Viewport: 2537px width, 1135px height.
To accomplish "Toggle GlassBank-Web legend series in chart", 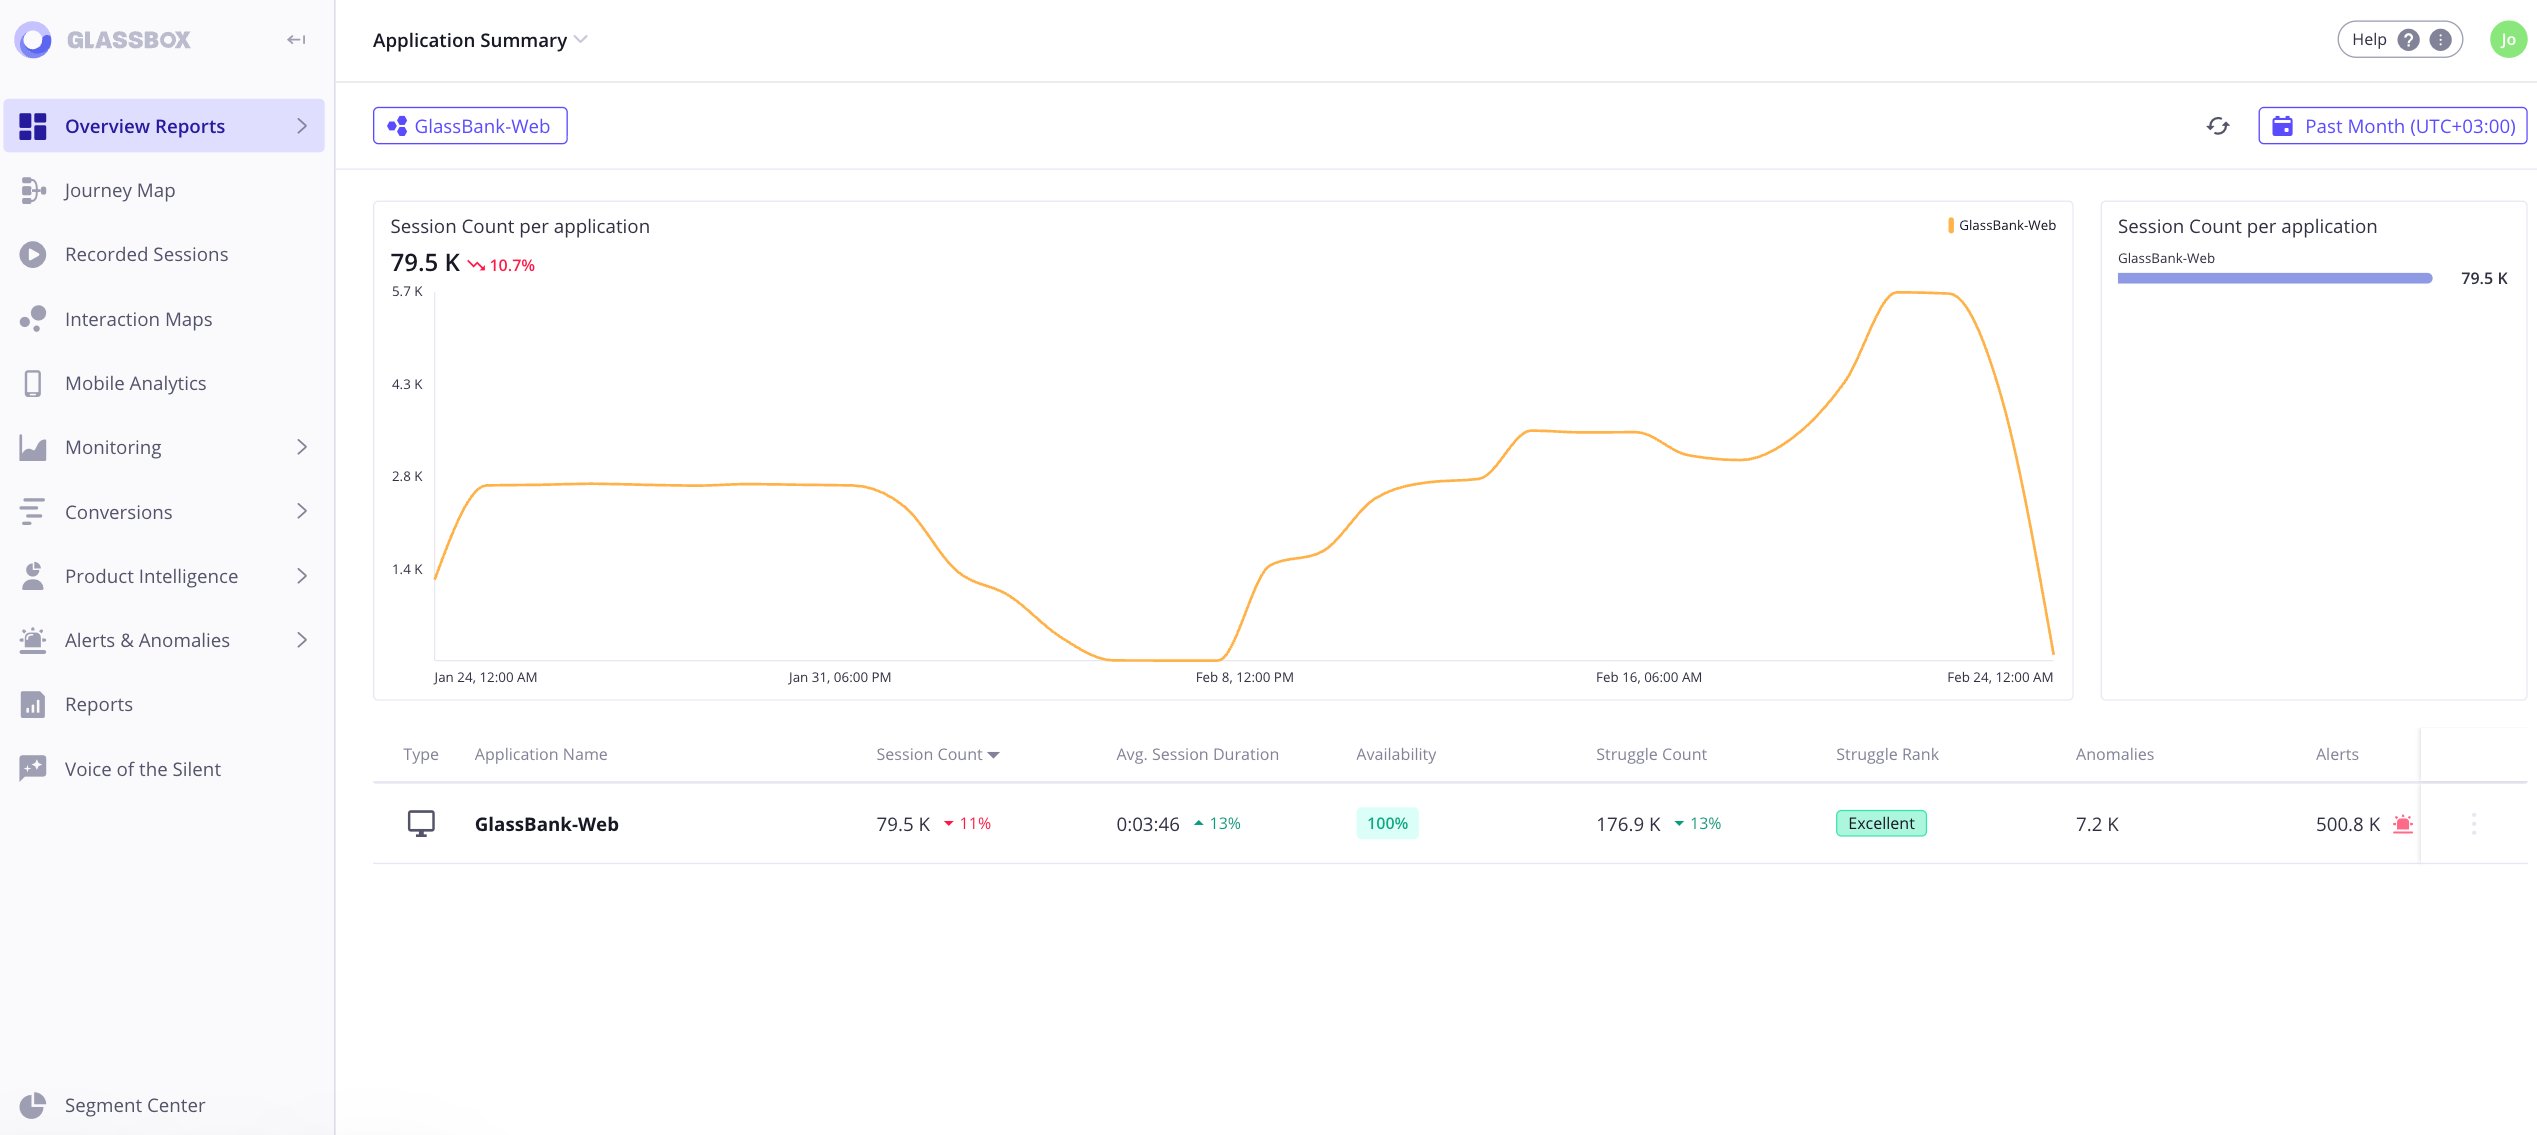I will [2001, 226].
